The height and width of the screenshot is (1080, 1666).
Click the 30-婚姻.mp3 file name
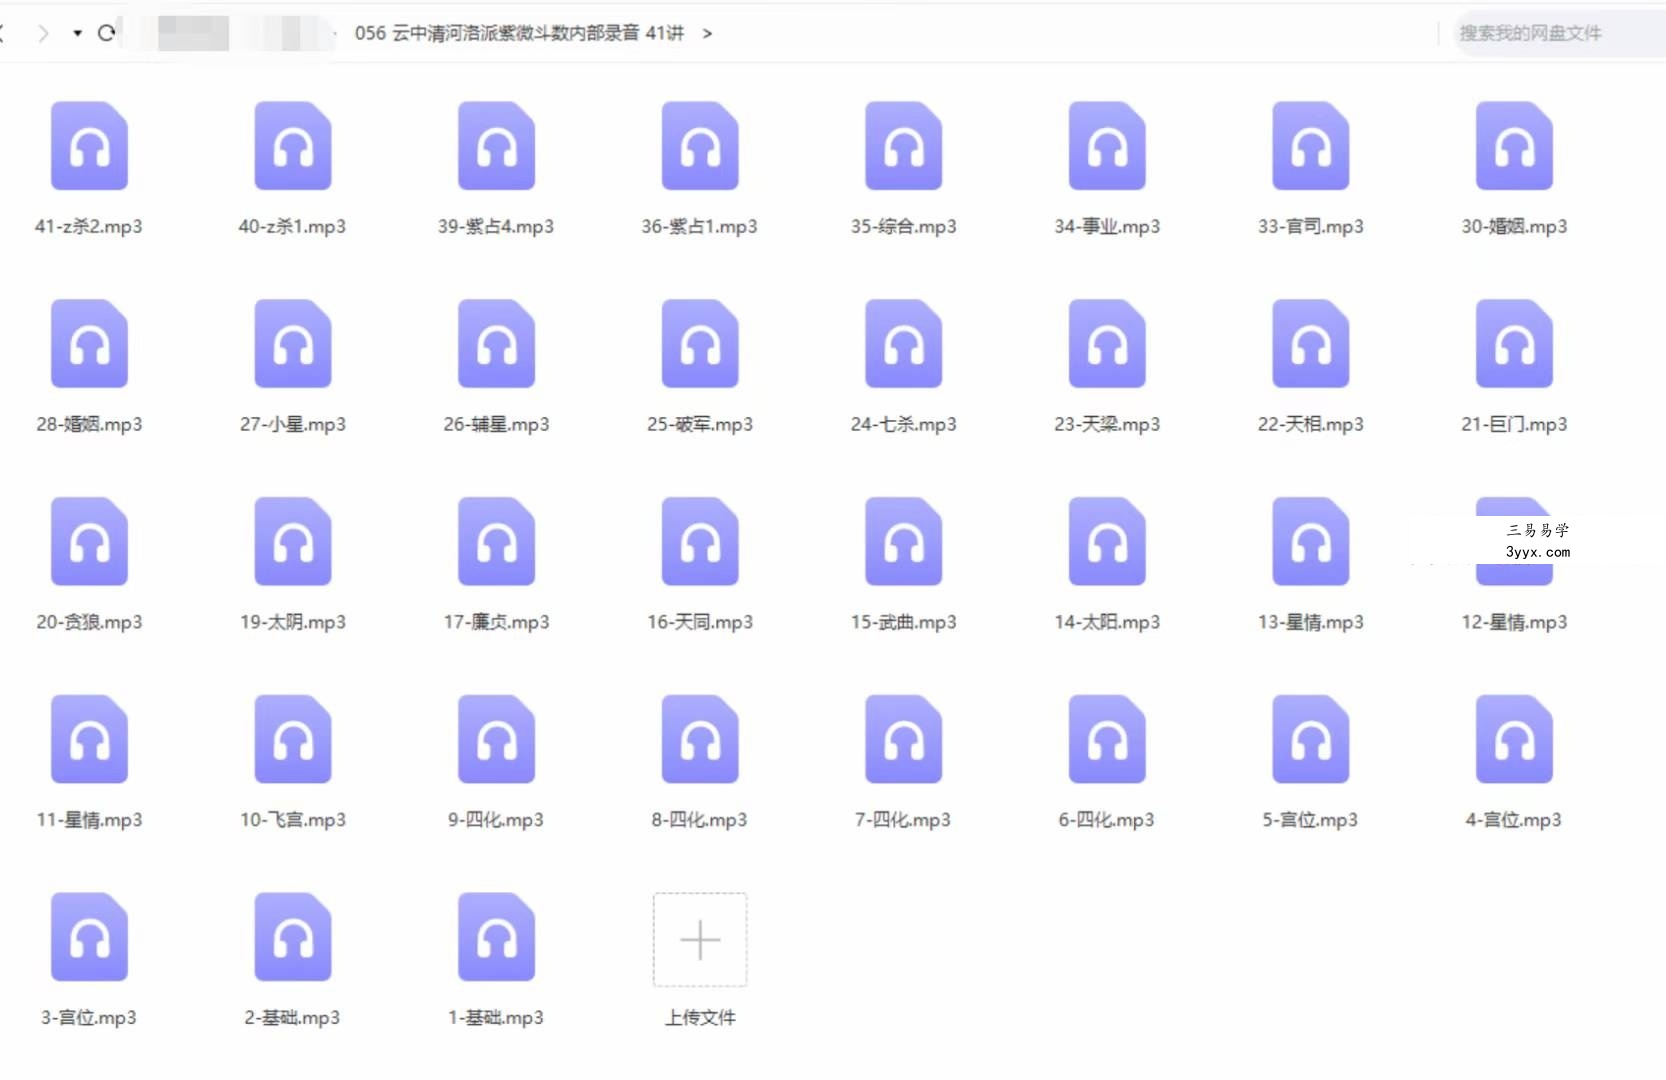(x=1514, y=226)
